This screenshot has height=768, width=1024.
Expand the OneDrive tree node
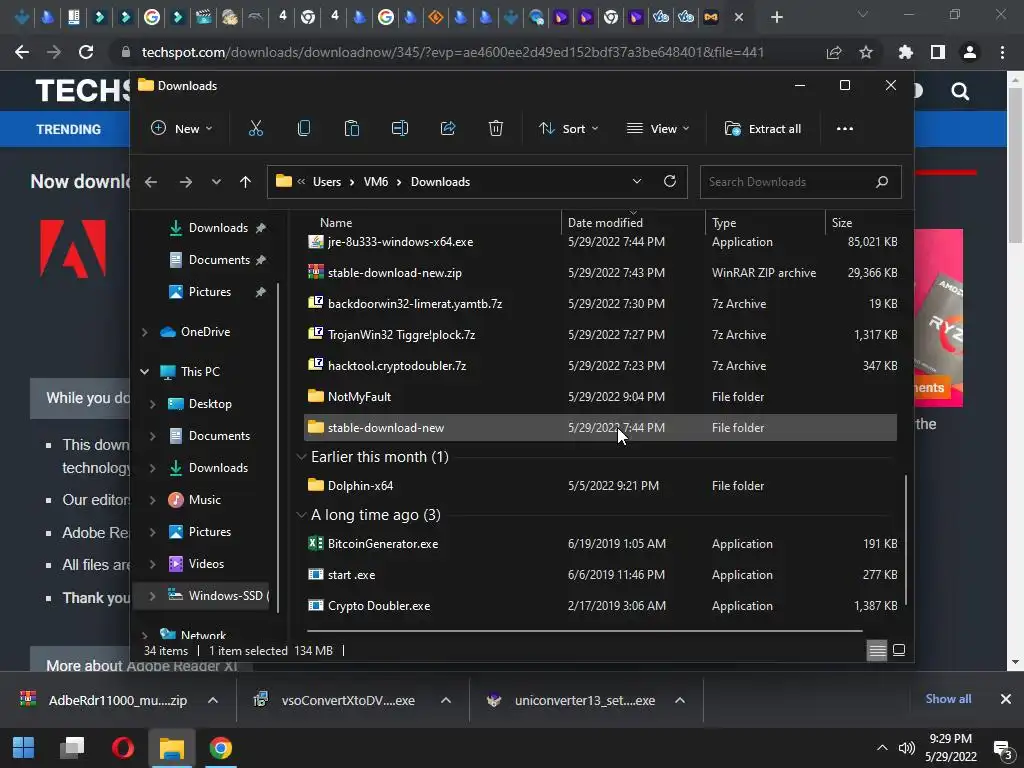pos(145,332)
